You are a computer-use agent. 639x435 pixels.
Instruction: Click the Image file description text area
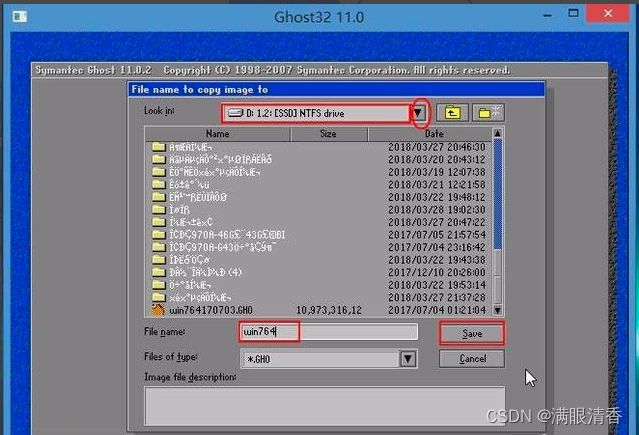(x=325, y=406)
